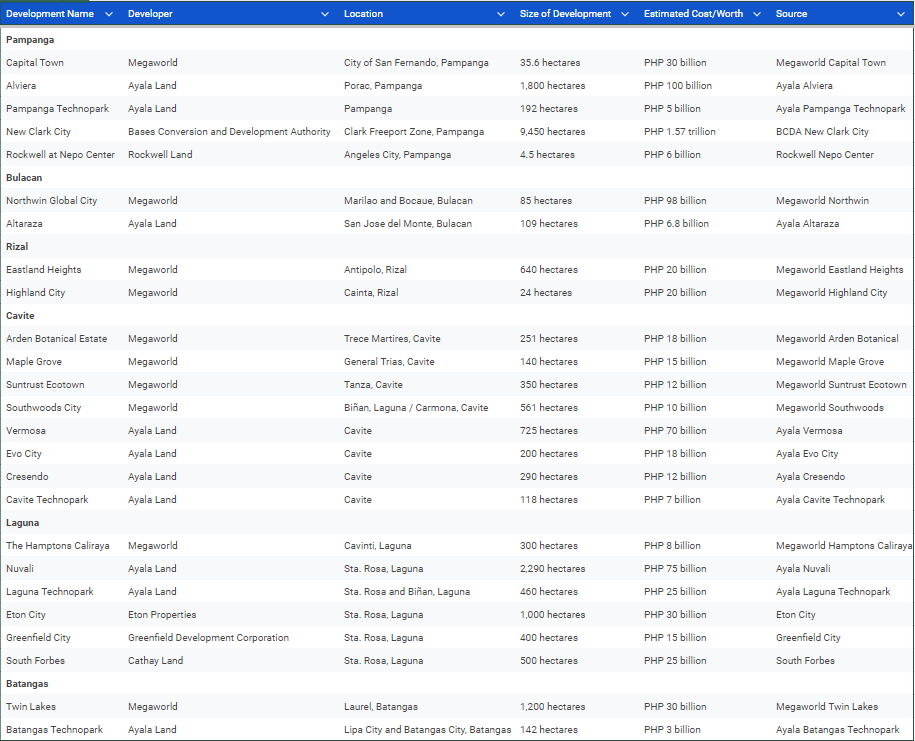Select the Location header label

(x=363, y=13)
